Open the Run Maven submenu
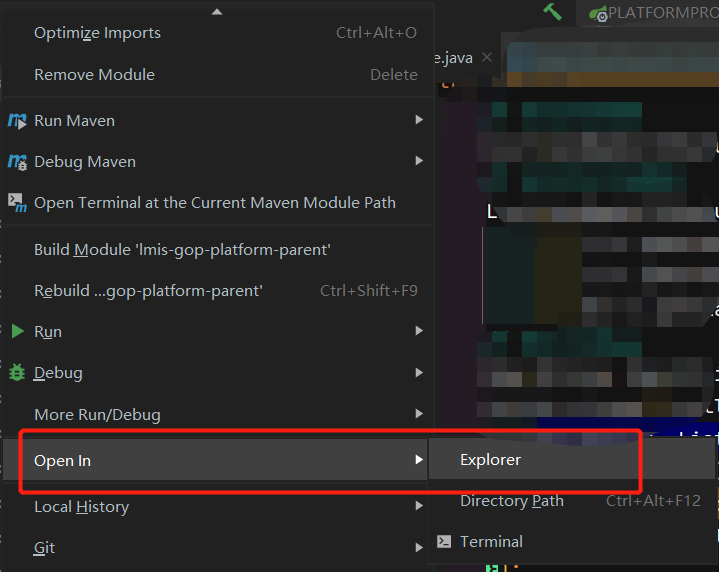Viewport: 719px width, 572px height. [x=217, y=121]
